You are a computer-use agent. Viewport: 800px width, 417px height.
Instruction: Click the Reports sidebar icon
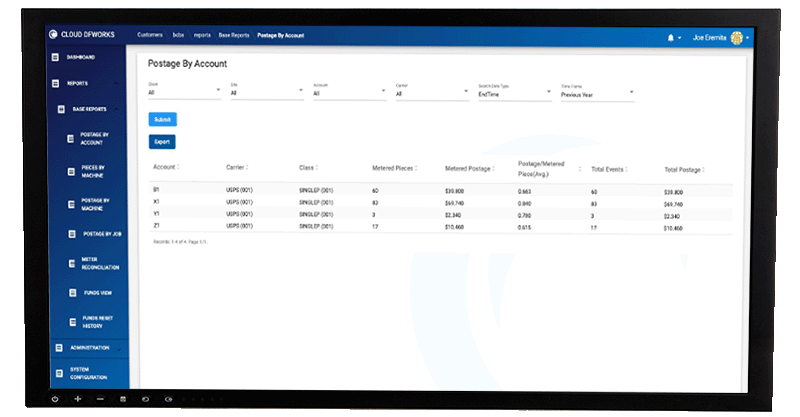(56, 83)
